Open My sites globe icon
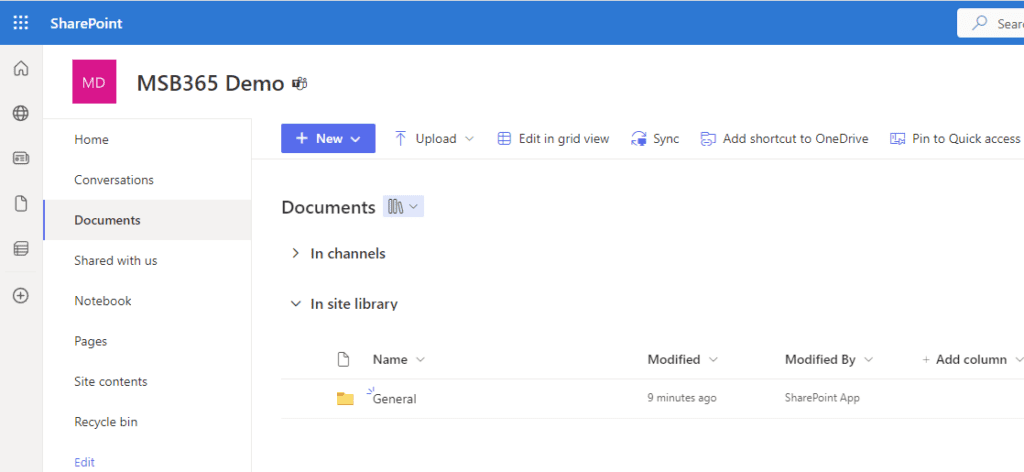The image size is (1024, 472). 21,114
